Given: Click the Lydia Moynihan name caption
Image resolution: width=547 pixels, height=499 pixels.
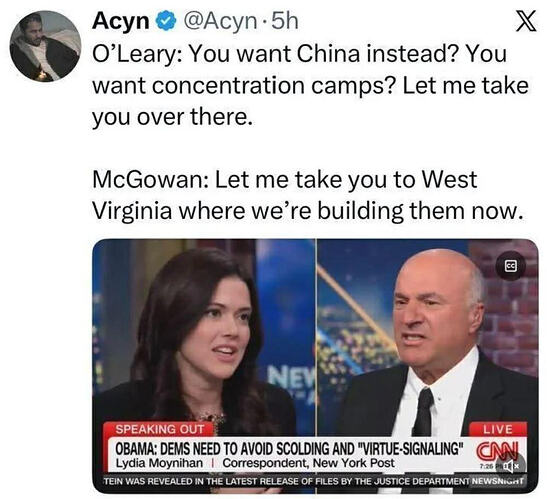Looking at the screenshot, I should [x=159, y=463].
